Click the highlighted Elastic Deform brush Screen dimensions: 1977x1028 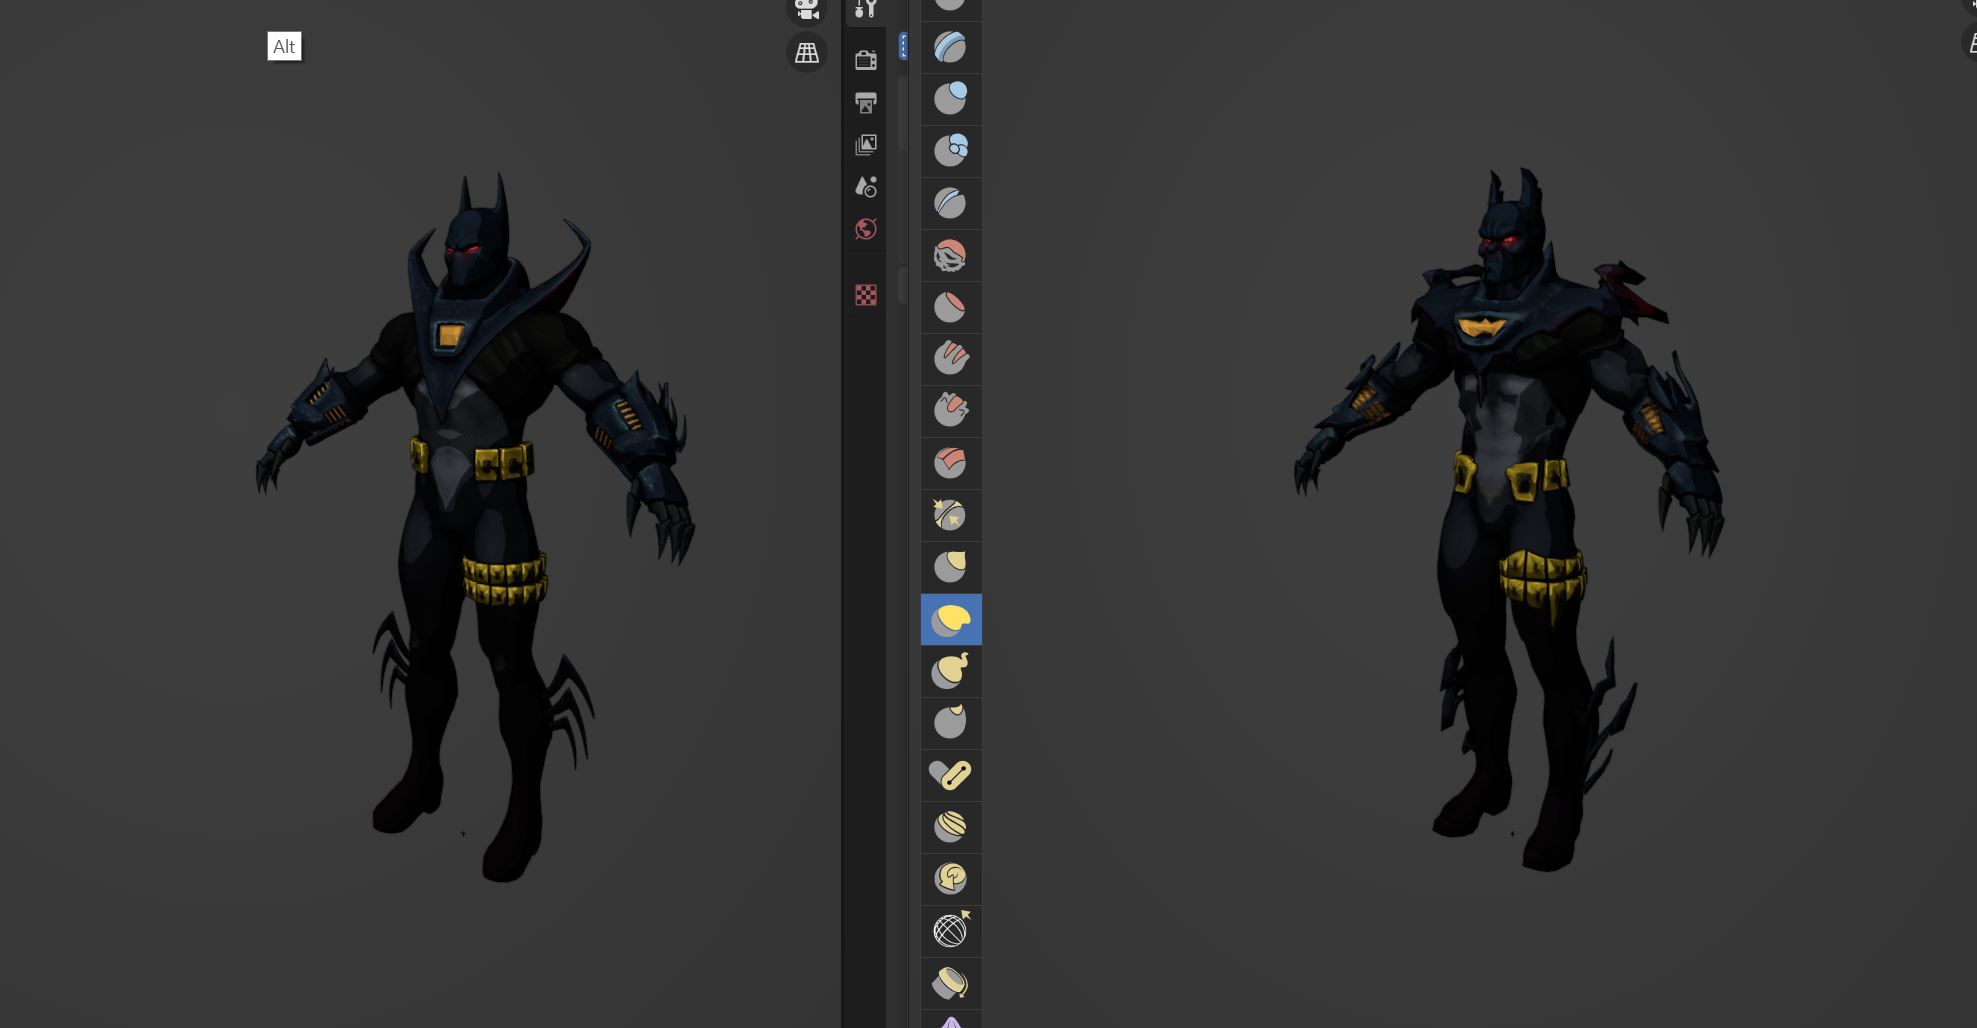tap(950, 620)
